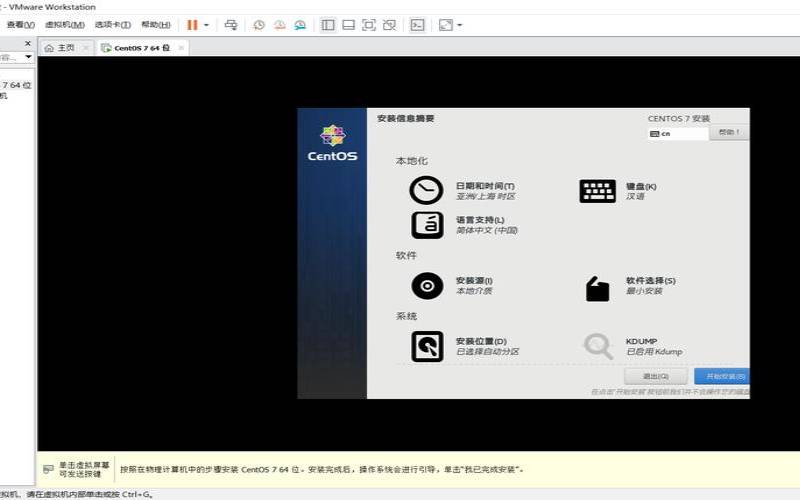Screen dimensions: 800x500
Task: Open the power options dropdown arrow beside pause
Action: tap(206, 25)
